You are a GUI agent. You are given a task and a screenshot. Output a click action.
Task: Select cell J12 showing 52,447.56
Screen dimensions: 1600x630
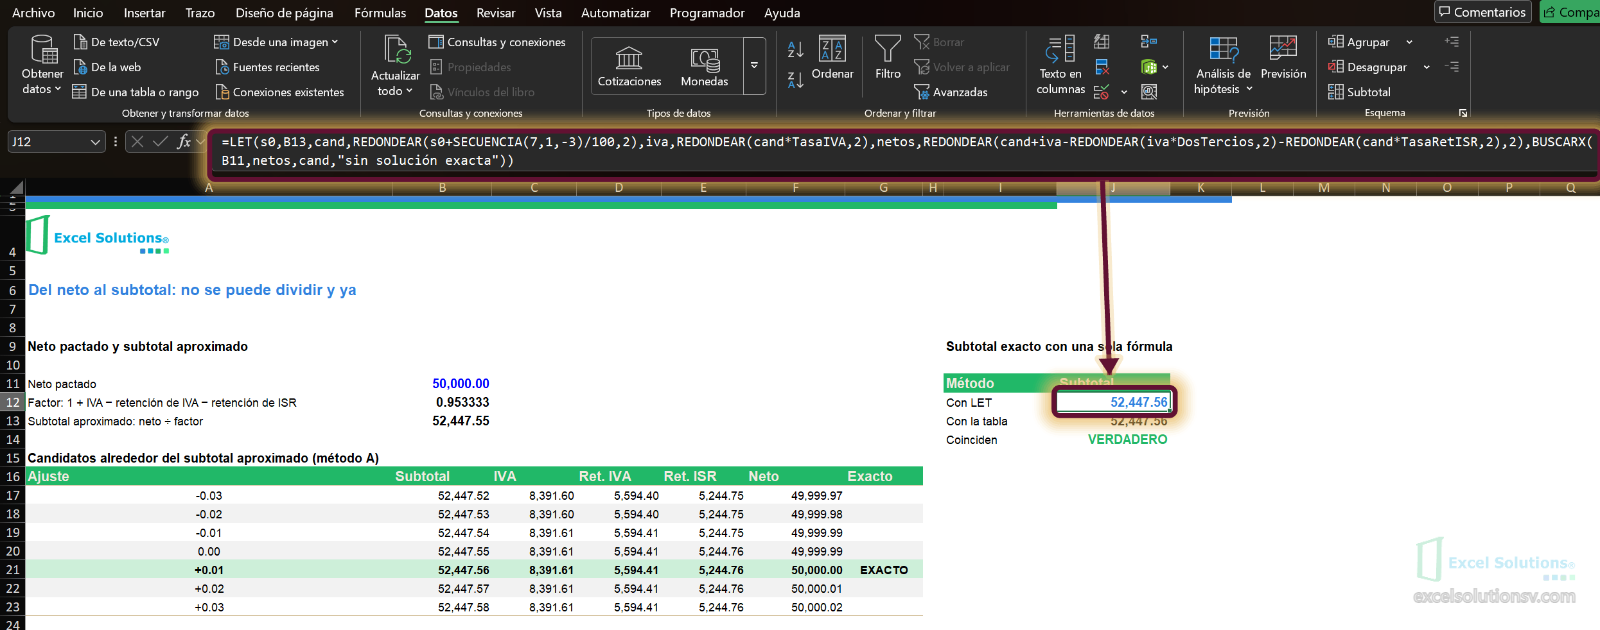pyautogui.click(x=1113, y=402)
